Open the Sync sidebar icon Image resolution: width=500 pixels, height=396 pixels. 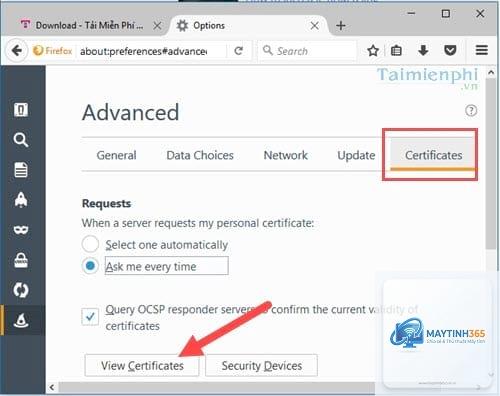click(x=21, y=290)
